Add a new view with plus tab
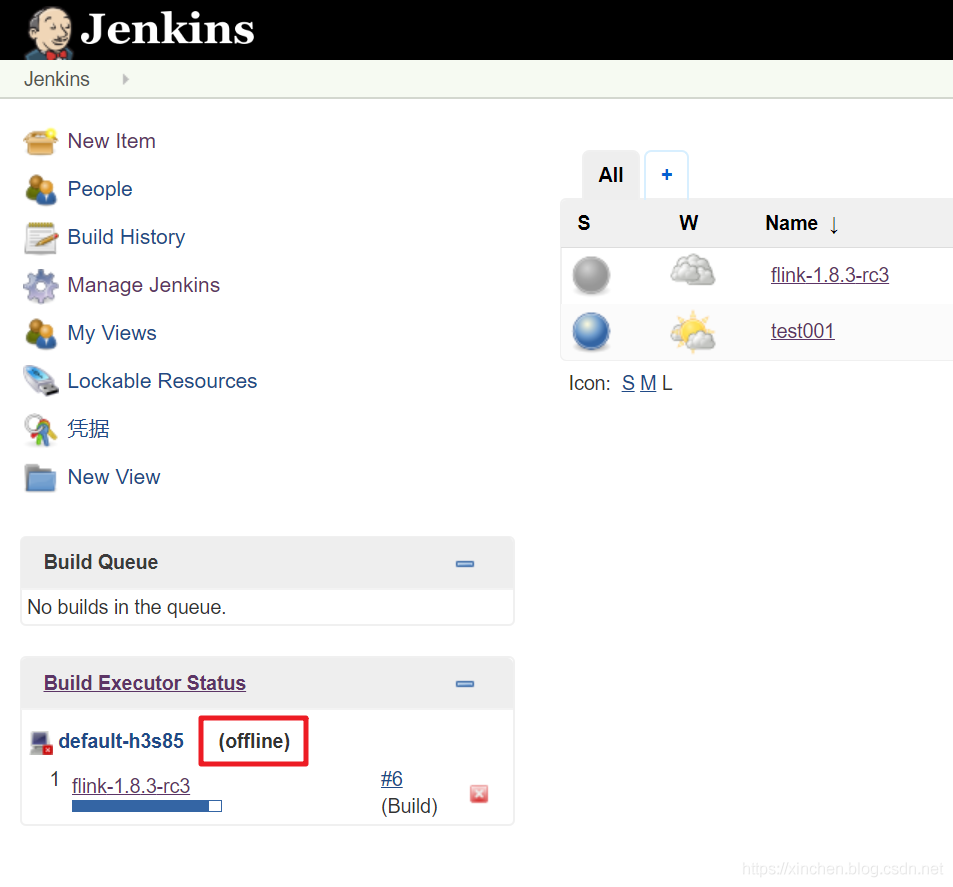The height and width of the screenshot is (887, 953). click(x=666, y=174)
